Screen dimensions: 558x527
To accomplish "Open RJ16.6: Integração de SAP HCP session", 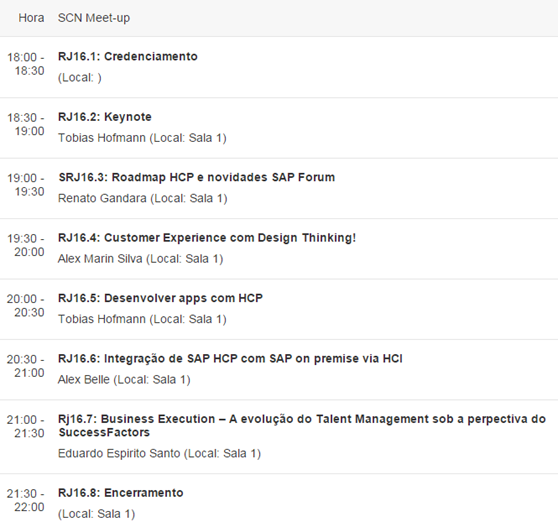I will (230, 359).
